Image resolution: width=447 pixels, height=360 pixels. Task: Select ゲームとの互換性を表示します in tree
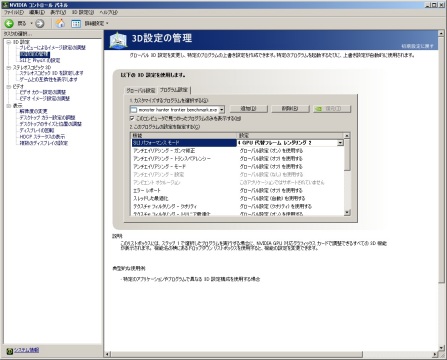(48, 79)
